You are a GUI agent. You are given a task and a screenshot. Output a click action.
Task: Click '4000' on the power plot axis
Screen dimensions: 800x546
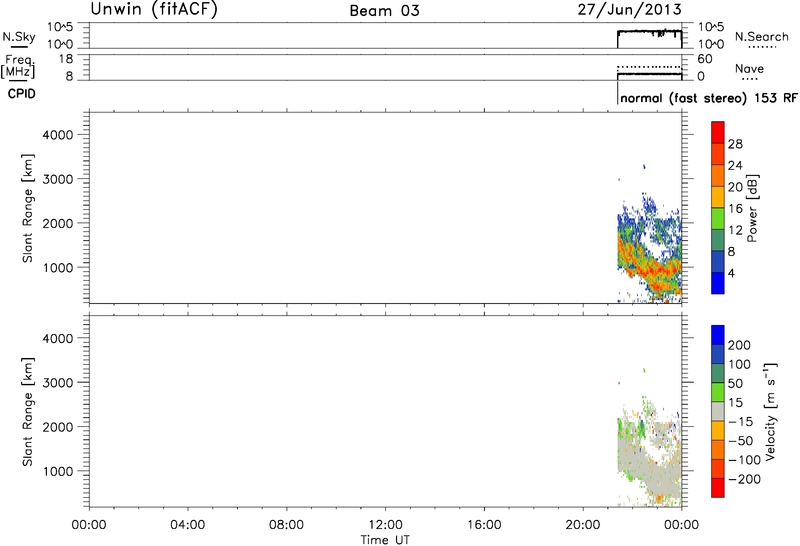(x=59, y=135)
